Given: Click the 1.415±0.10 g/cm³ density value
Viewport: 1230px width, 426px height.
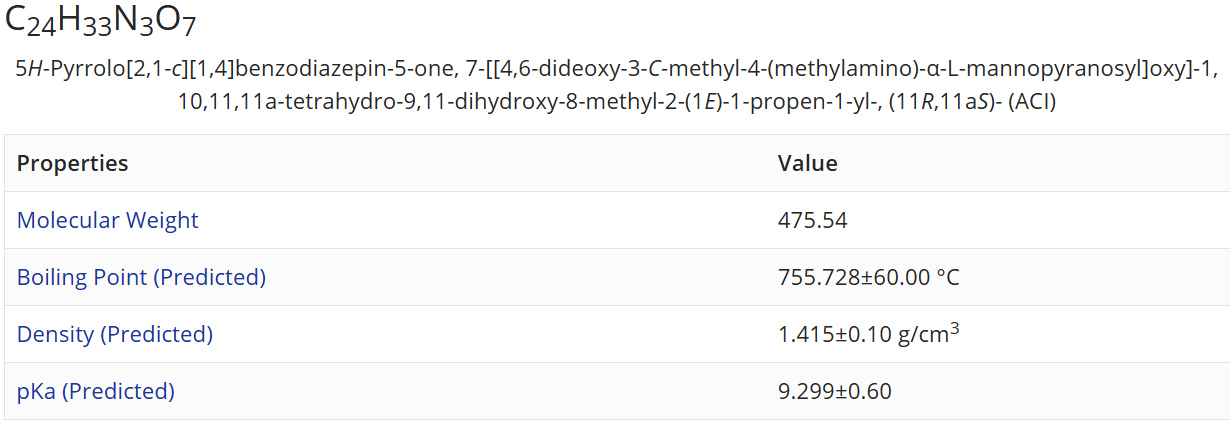Looking at the screenshot, I should pos(868,334).
